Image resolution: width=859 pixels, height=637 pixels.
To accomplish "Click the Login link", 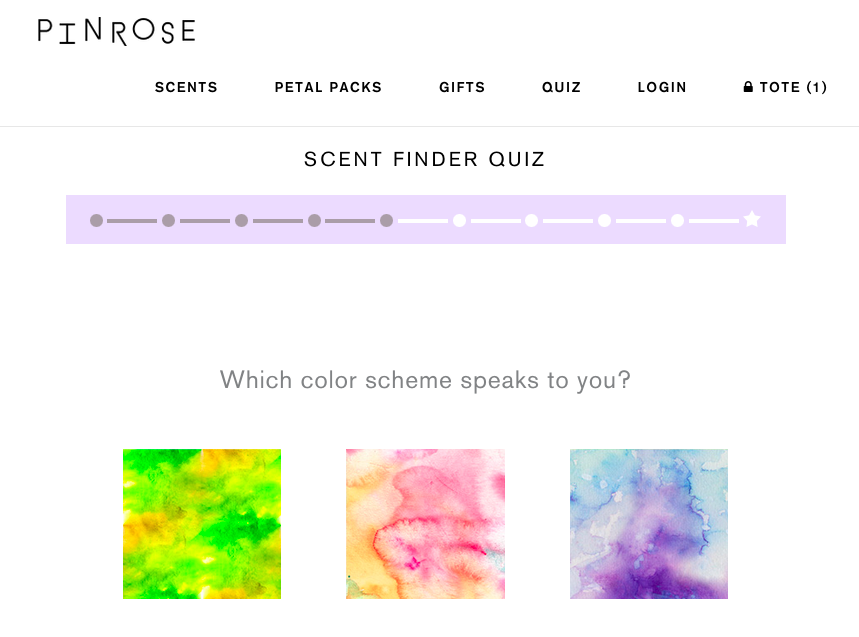I will (662, 87).
